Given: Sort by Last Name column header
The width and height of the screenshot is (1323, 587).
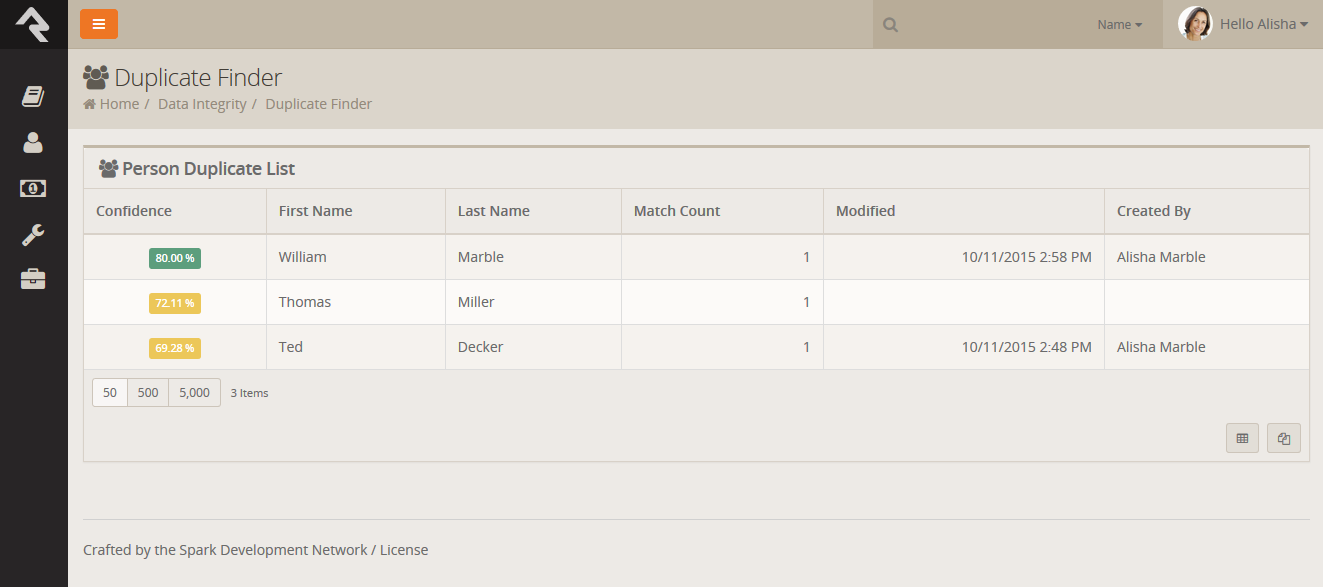Looking at the screenshot, I should pos(494,211).
